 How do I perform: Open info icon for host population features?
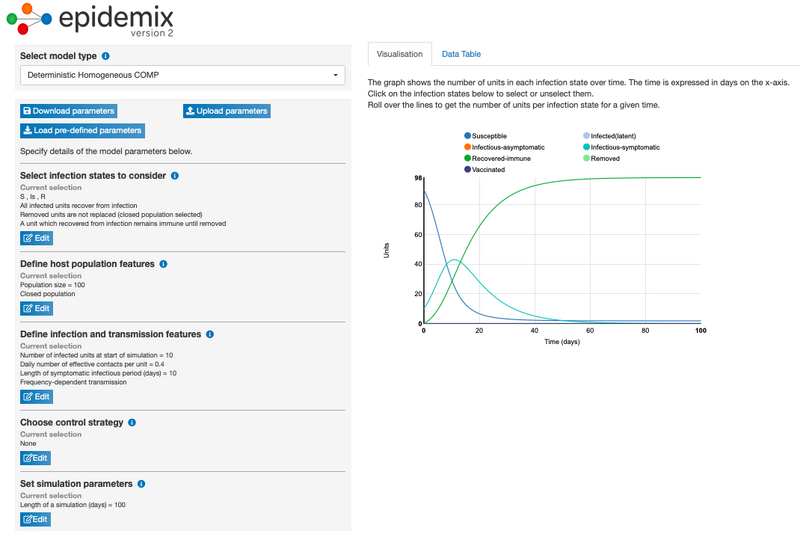point(163,264)
